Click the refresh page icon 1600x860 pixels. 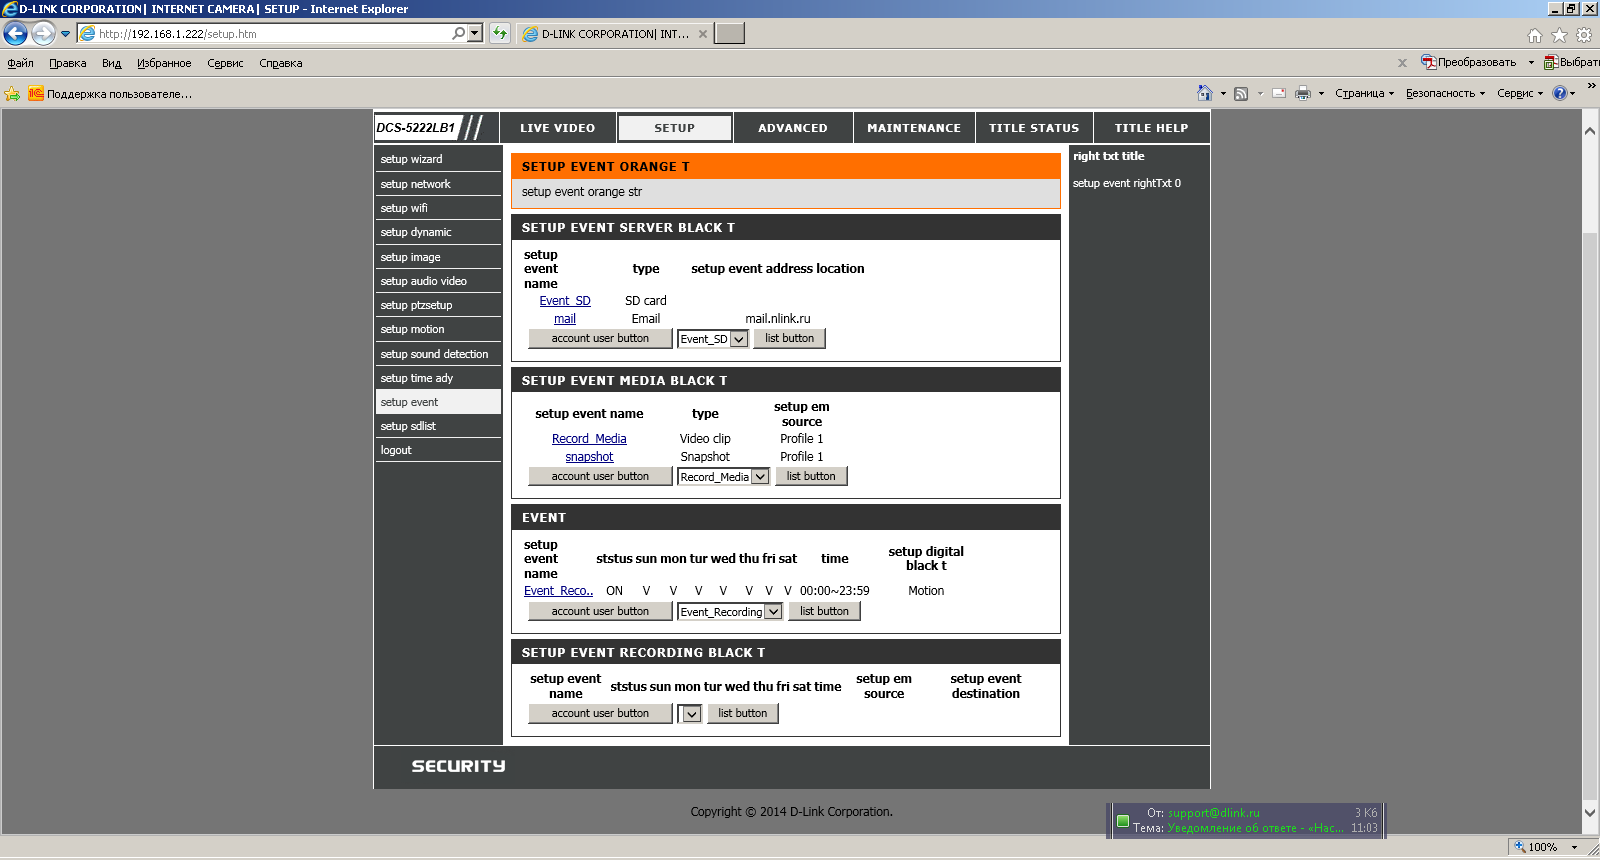click(500, 34)
